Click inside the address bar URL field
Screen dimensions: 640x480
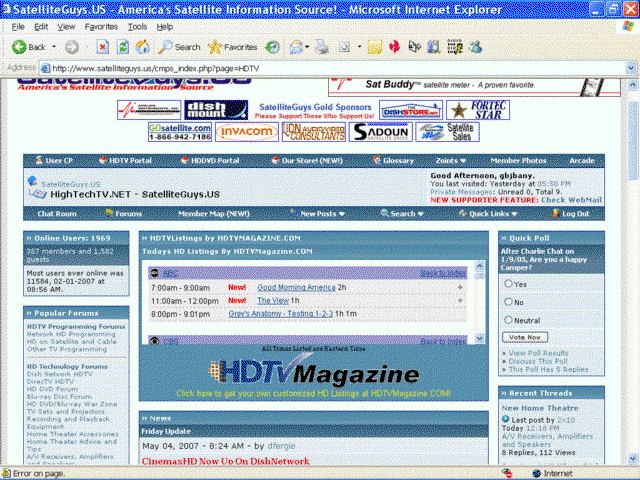click(335, 68)
